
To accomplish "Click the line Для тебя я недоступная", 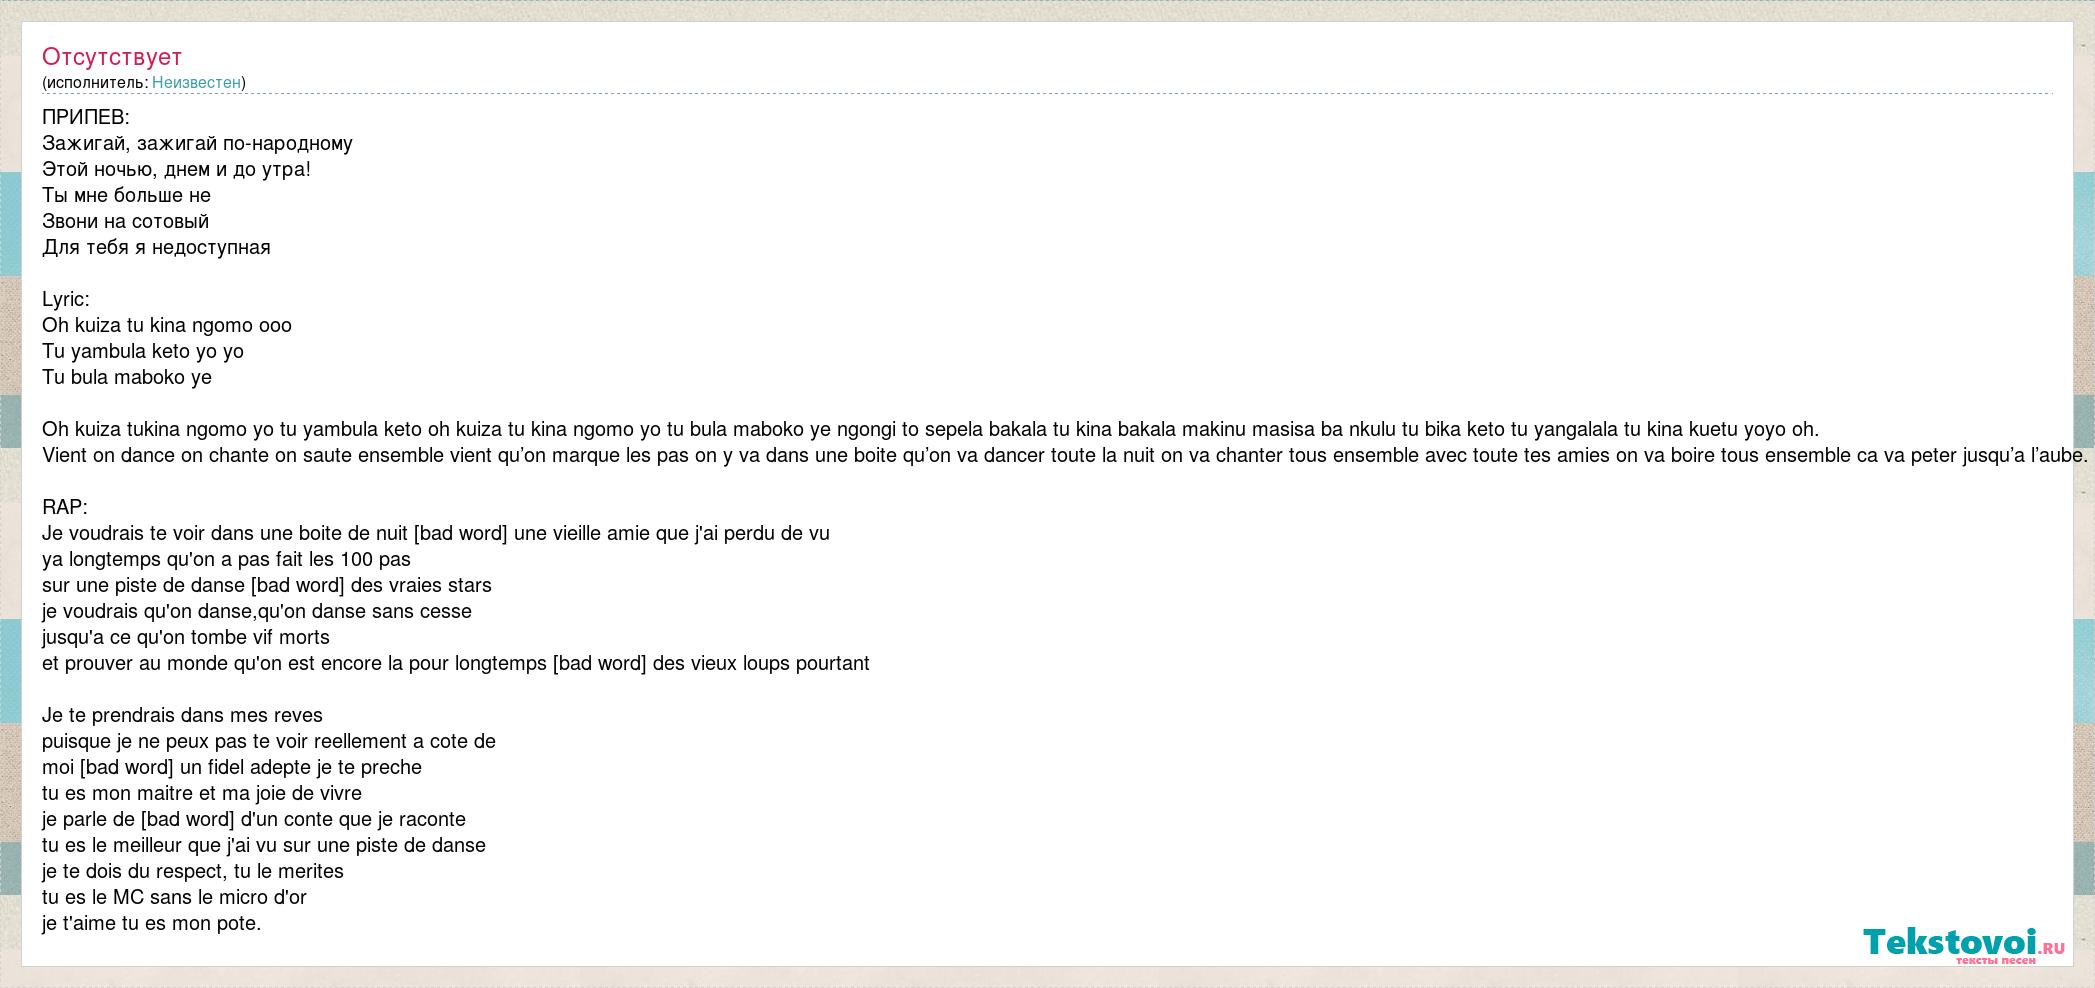I will tap(156, 247).
